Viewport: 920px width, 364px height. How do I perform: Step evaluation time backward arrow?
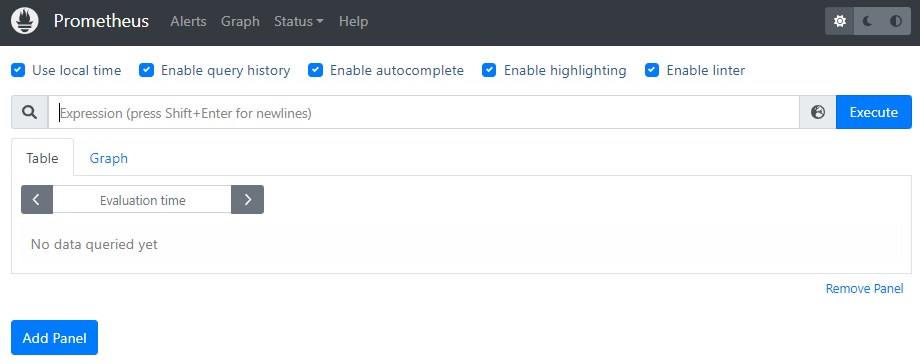point(36,200)
